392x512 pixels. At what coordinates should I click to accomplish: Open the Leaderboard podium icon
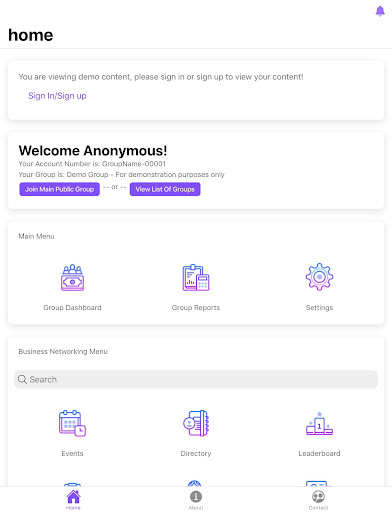(x=319, y=423)
